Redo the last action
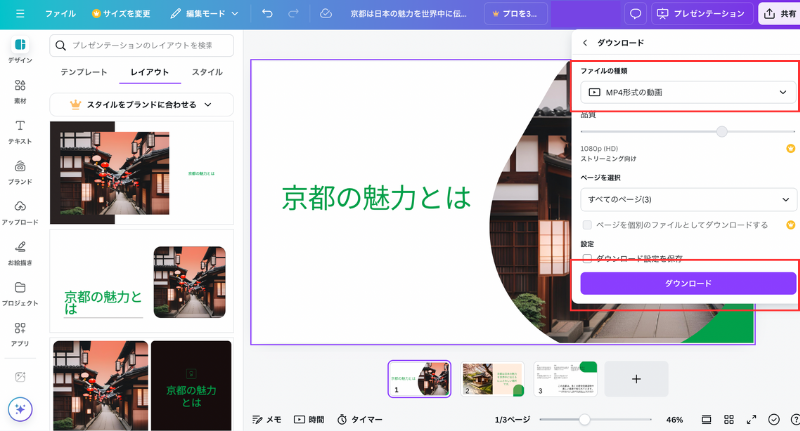The width and height of the screenshot is (800, 431). click(x=293, y=14)
